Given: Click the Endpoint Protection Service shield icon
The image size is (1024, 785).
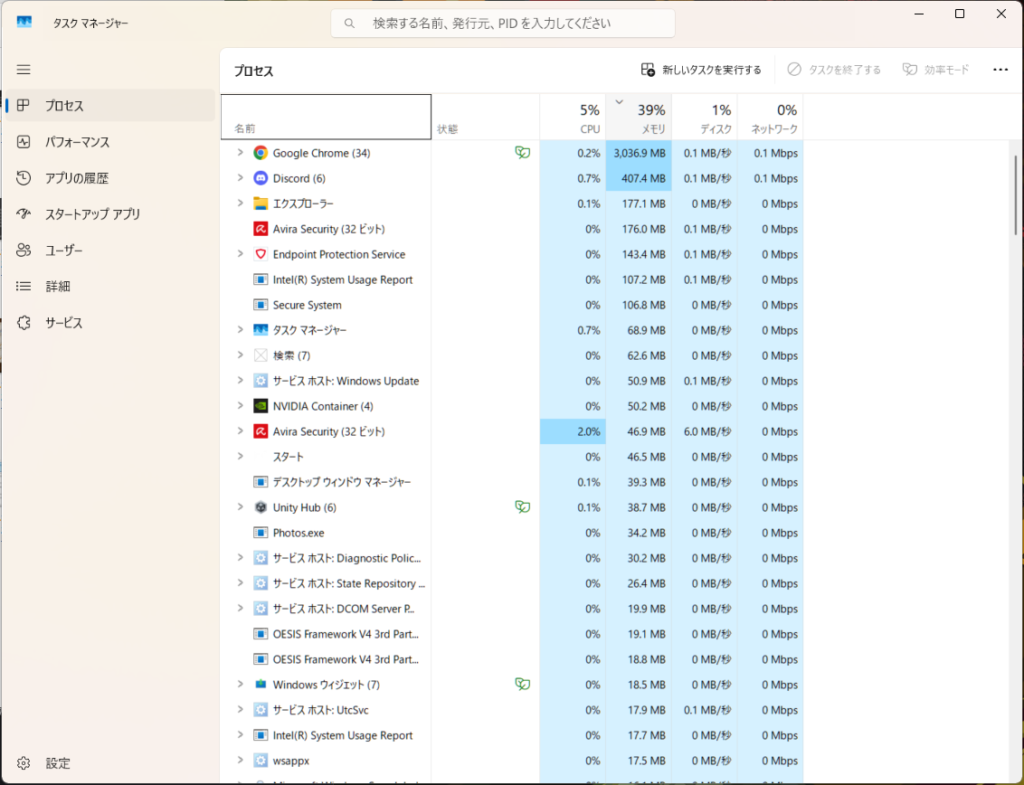Looking at the screenshot, I should click(260, 254).
